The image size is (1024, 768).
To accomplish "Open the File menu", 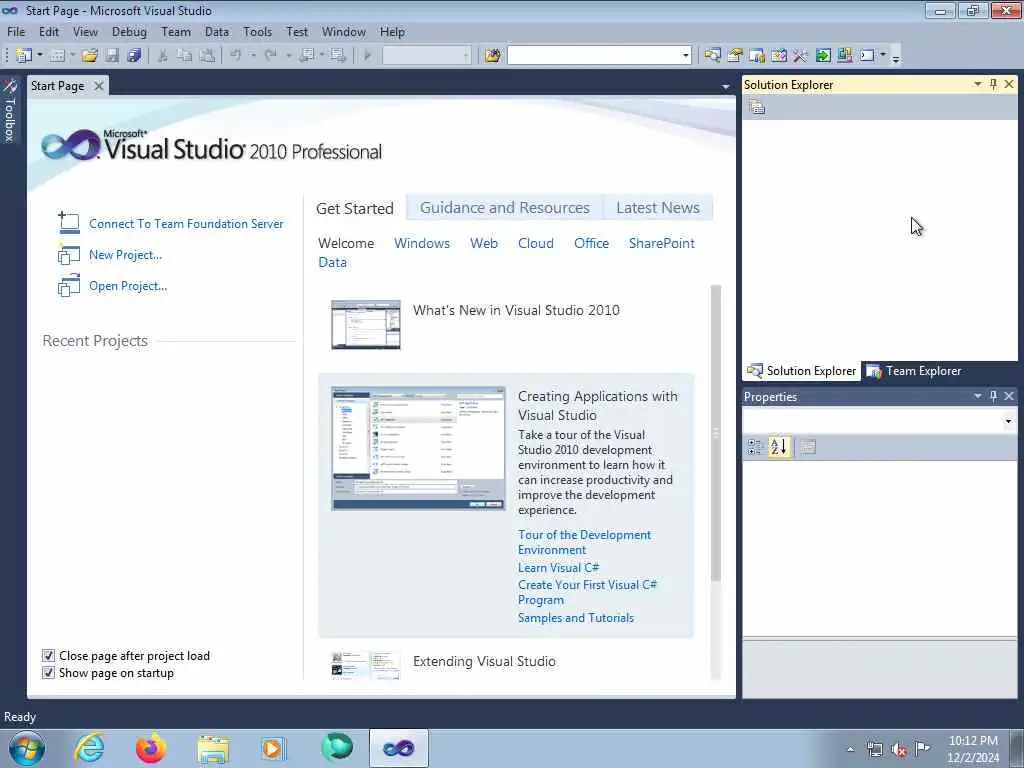I will (x=16, y=32).
